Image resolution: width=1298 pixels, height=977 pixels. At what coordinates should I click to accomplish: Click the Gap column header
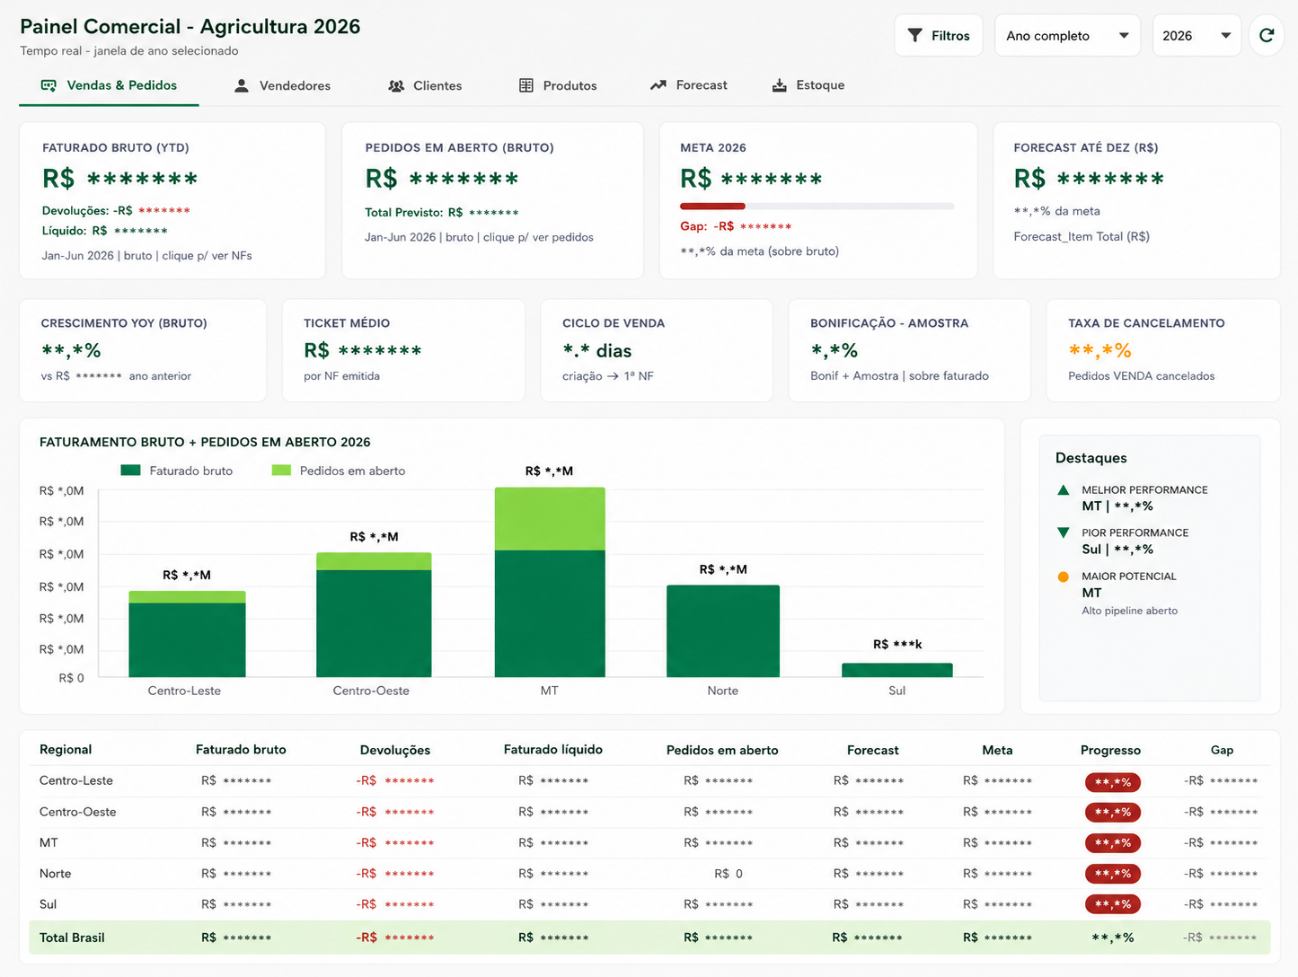point(1222,750)
